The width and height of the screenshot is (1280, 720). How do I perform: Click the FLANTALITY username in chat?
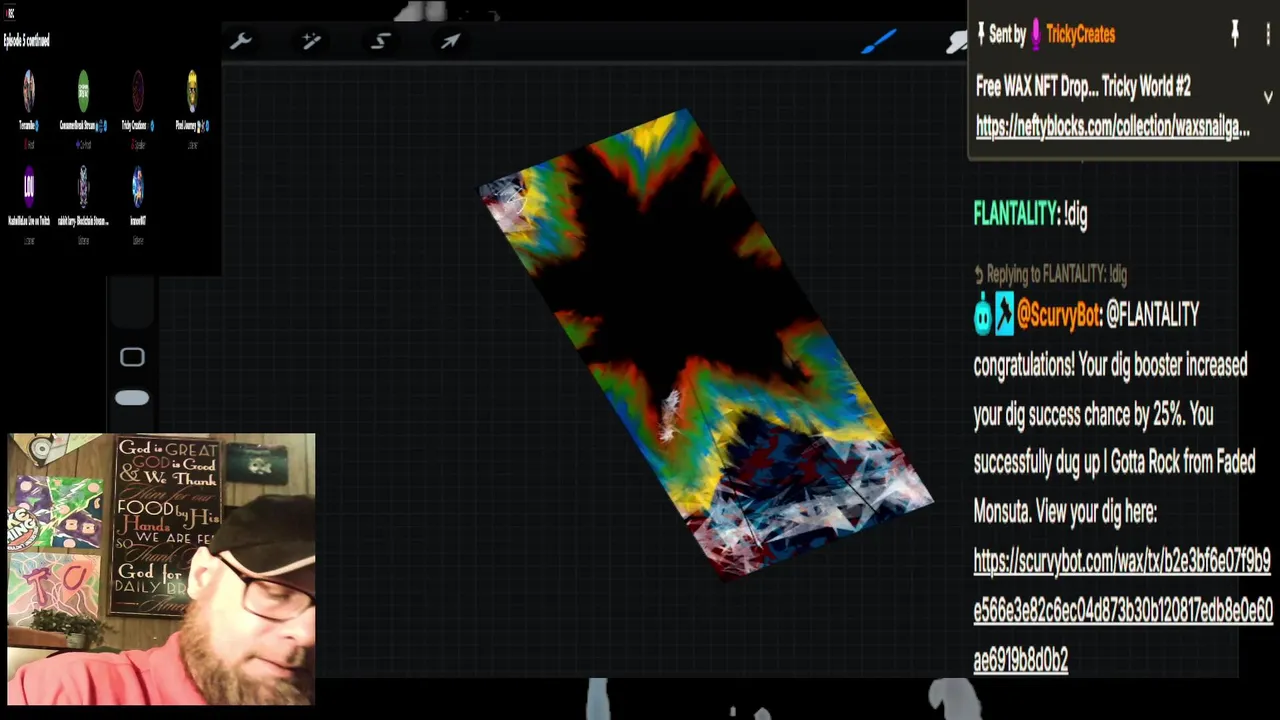tap(1016, 214)
